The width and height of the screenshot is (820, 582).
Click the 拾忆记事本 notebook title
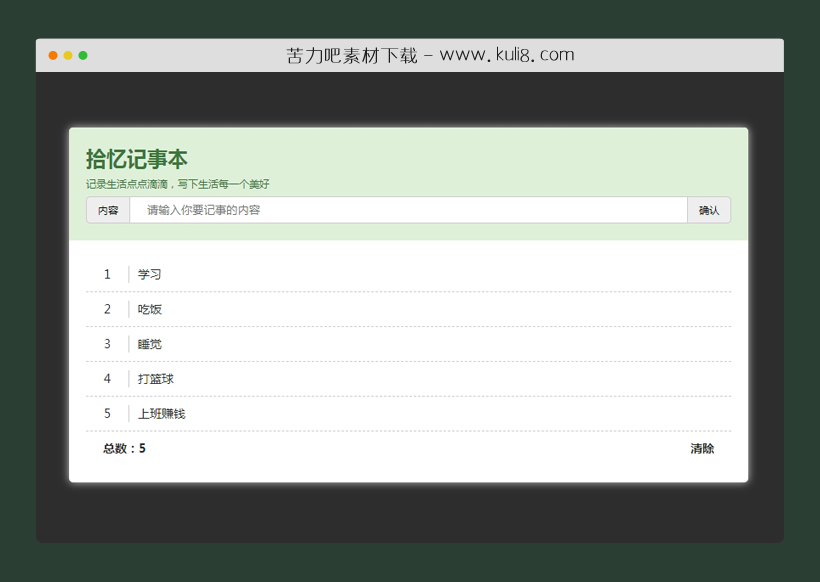pos(140,160)
